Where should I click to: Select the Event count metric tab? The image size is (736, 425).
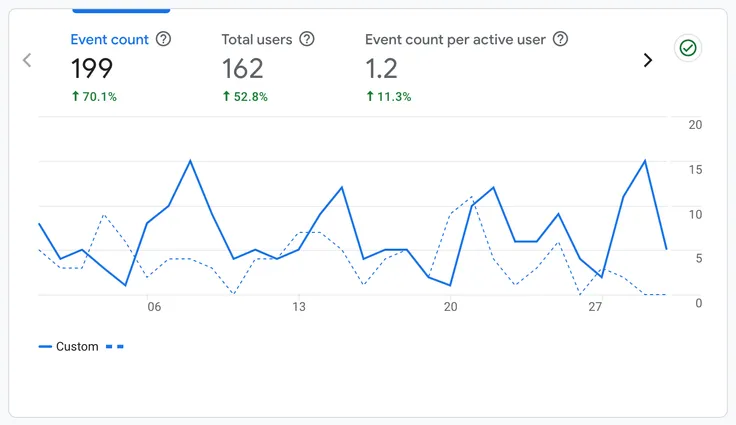click(109, 40)
